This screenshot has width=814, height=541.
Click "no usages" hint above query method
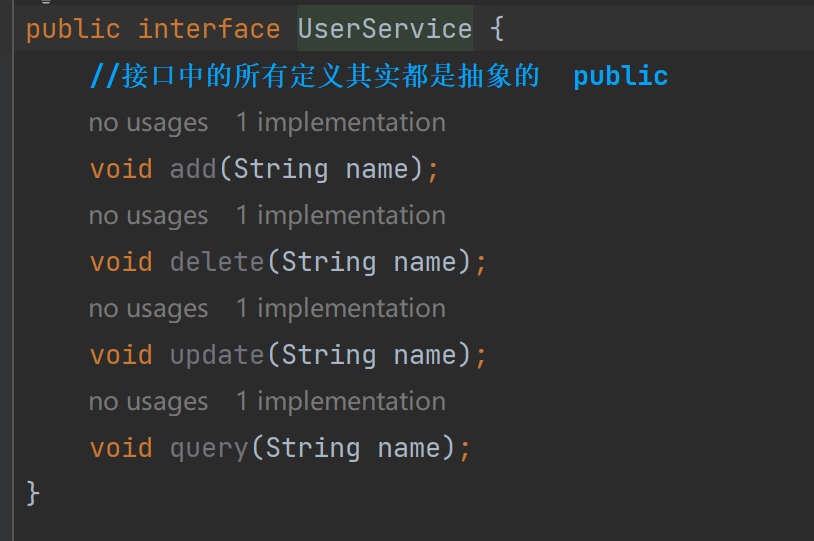coord(148,402)
